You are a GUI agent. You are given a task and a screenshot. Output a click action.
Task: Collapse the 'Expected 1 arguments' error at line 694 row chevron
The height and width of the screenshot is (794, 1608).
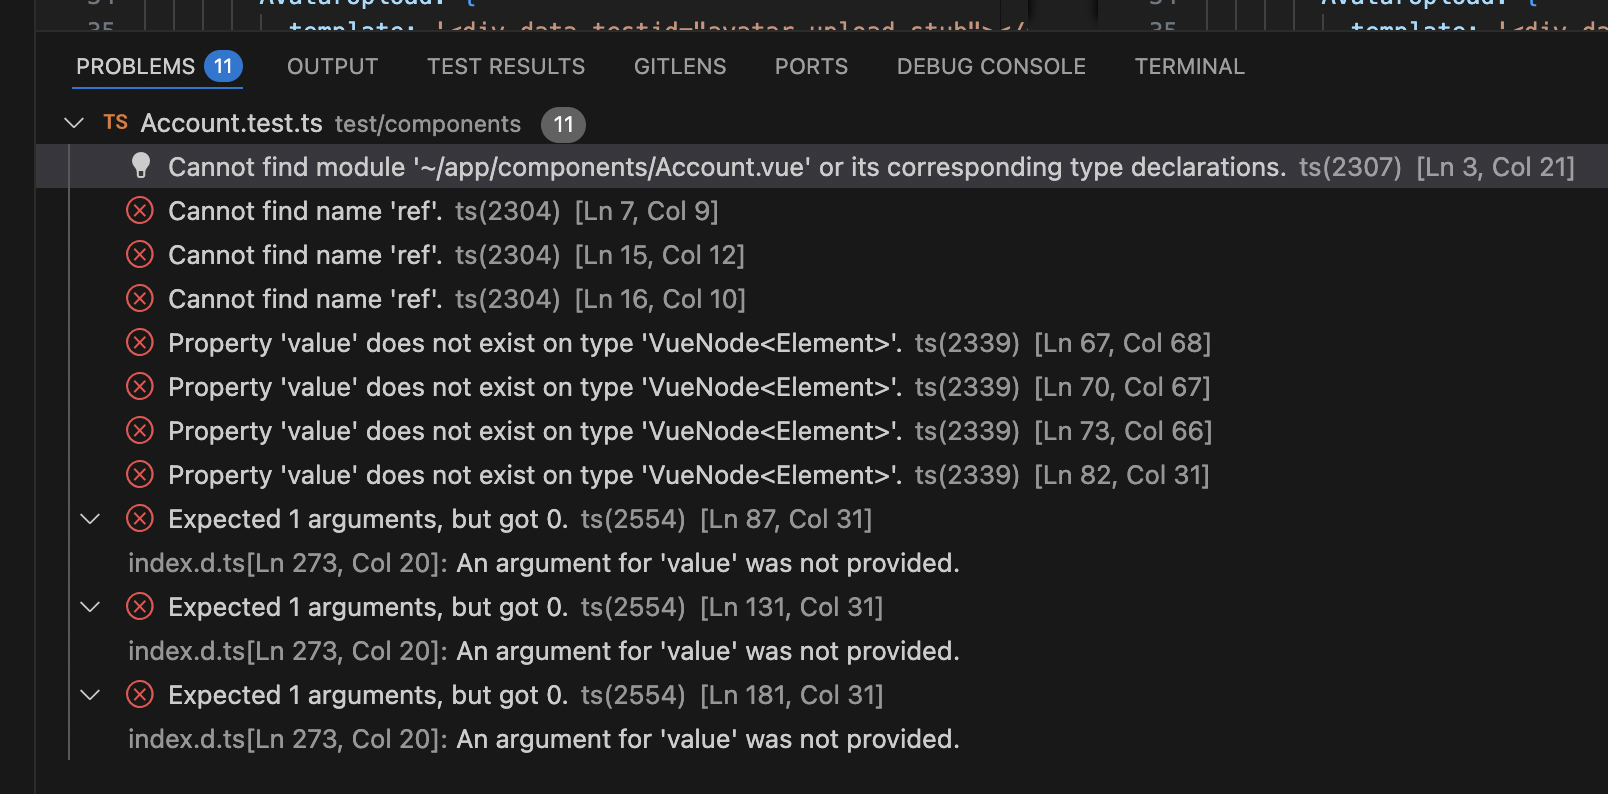90,694
